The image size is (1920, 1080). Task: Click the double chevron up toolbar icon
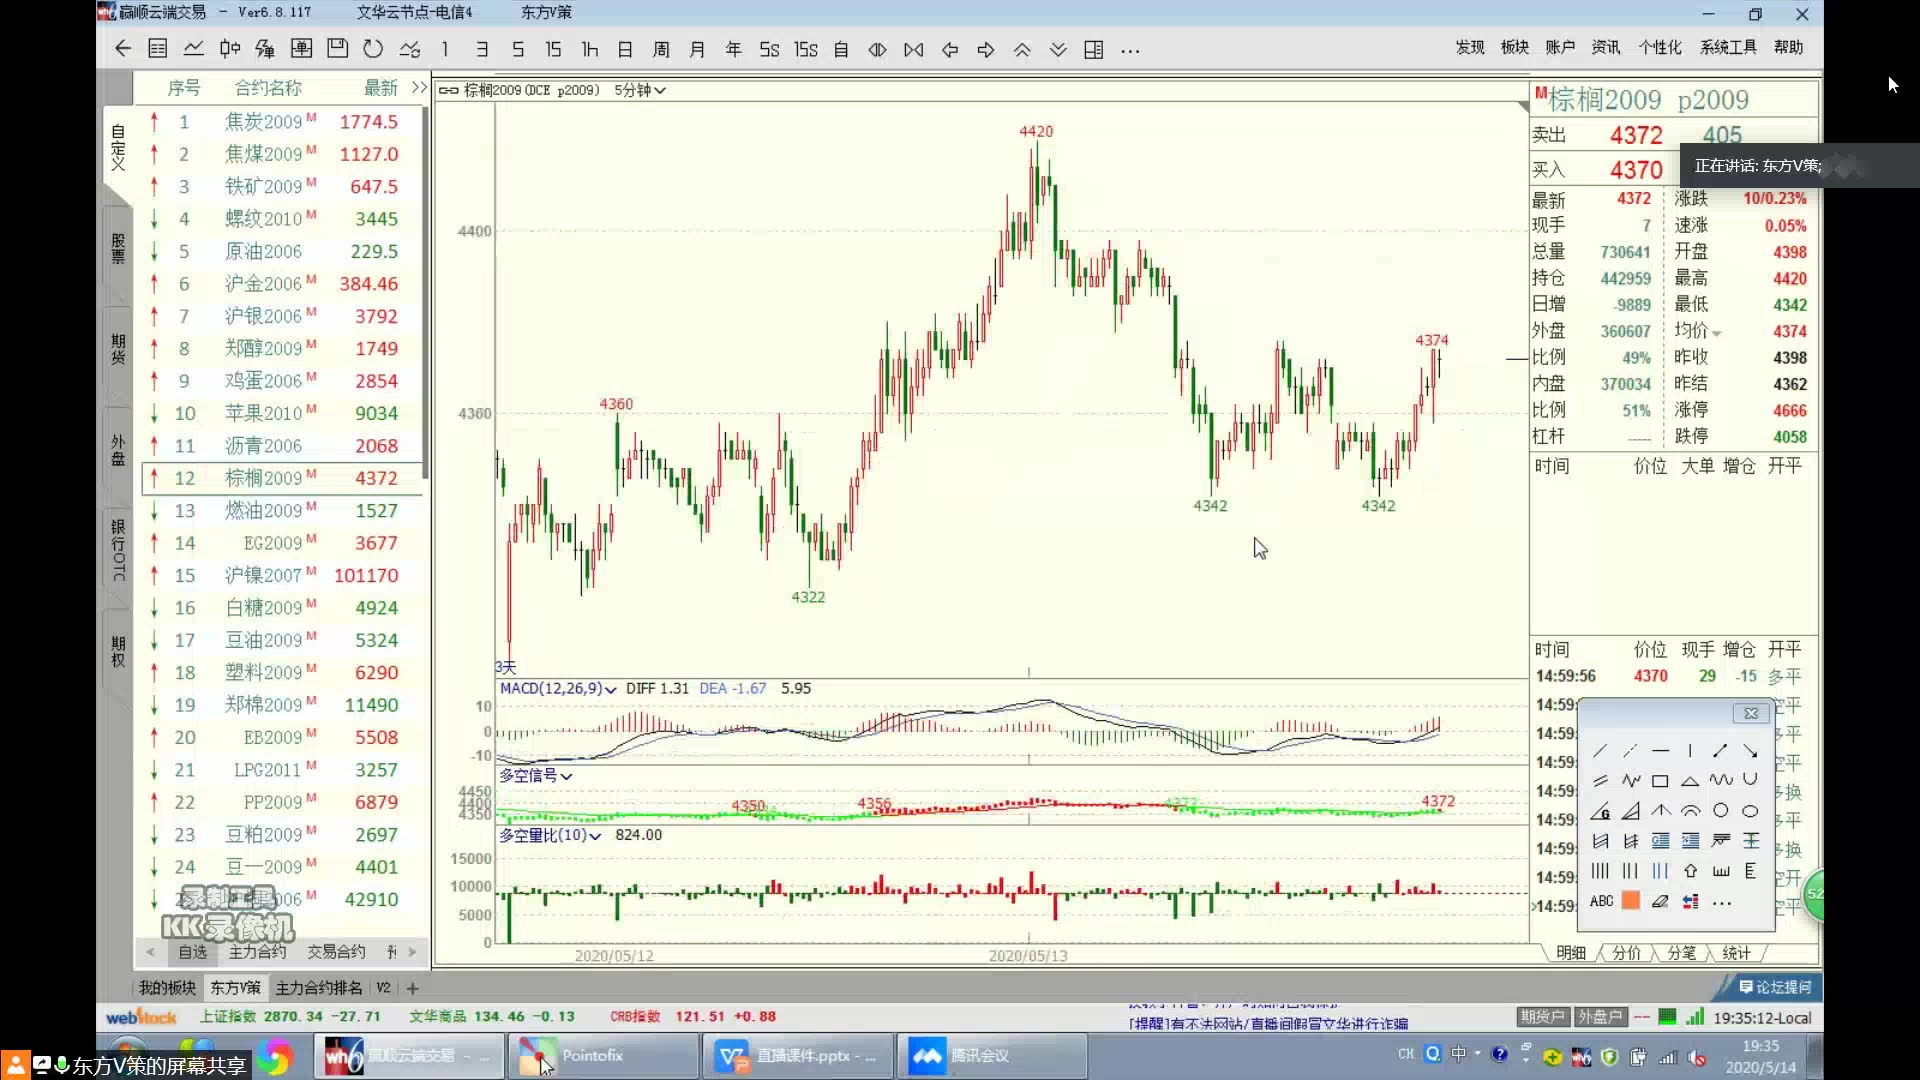coord(1022,49)
